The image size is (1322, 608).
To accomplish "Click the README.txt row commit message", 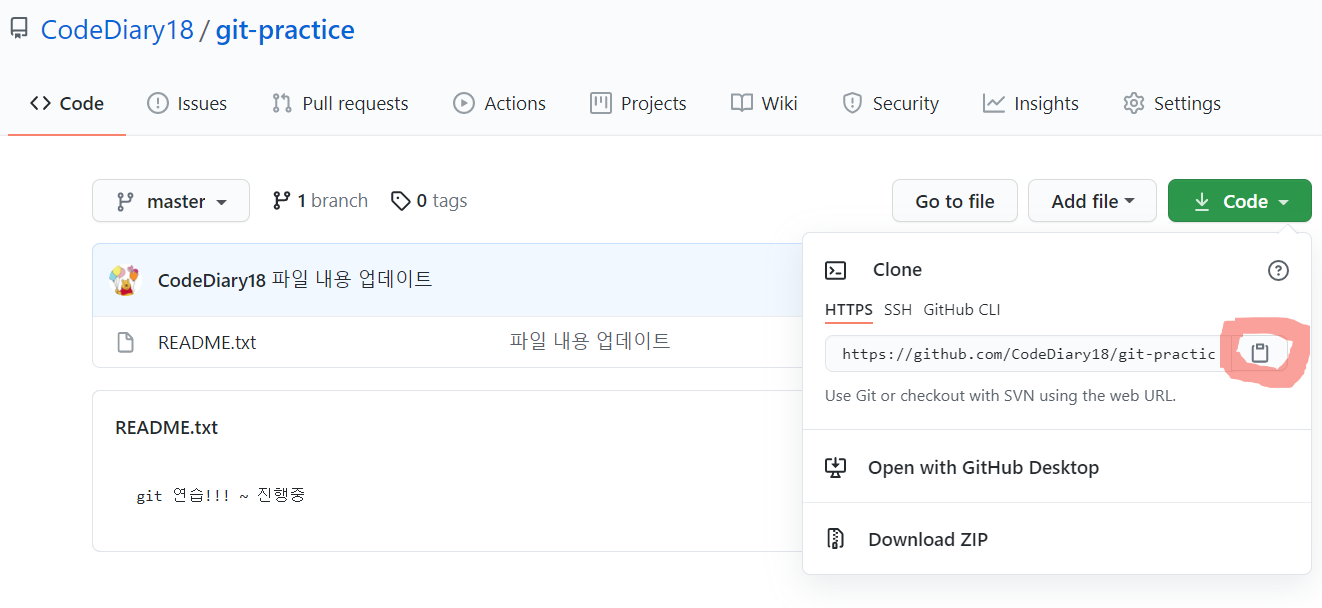I will click(x=590, y=341).
